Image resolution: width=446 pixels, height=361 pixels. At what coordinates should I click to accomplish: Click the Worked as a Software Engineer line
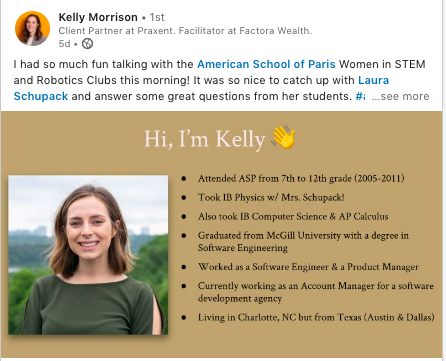[x=308, y=267]
